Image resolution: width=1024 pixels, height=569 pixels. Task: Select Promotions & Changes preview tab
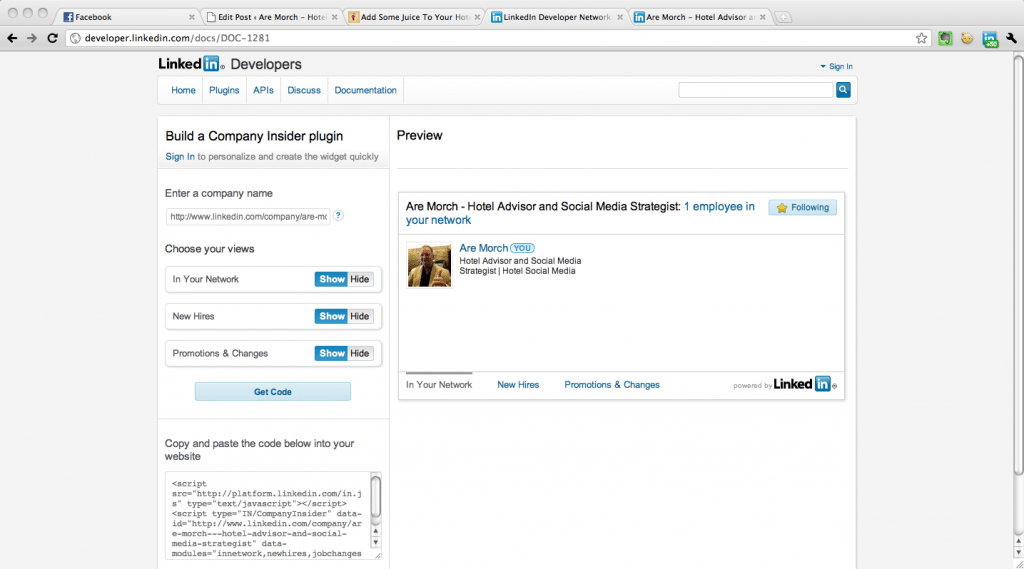(612, 385)
